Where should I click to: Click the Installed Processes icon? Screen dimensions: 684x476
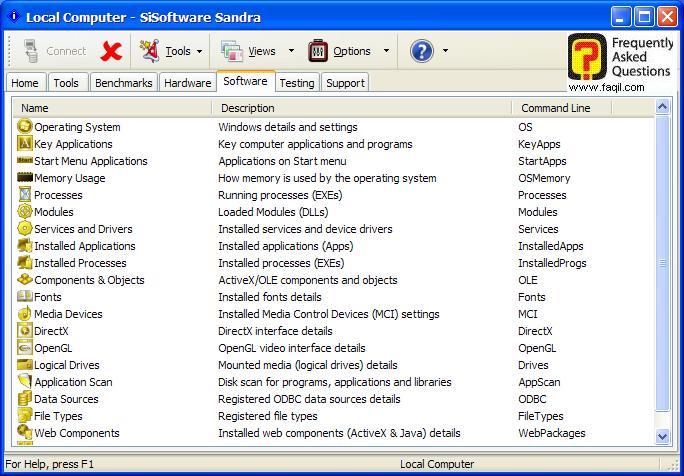(x=25, y=263)
